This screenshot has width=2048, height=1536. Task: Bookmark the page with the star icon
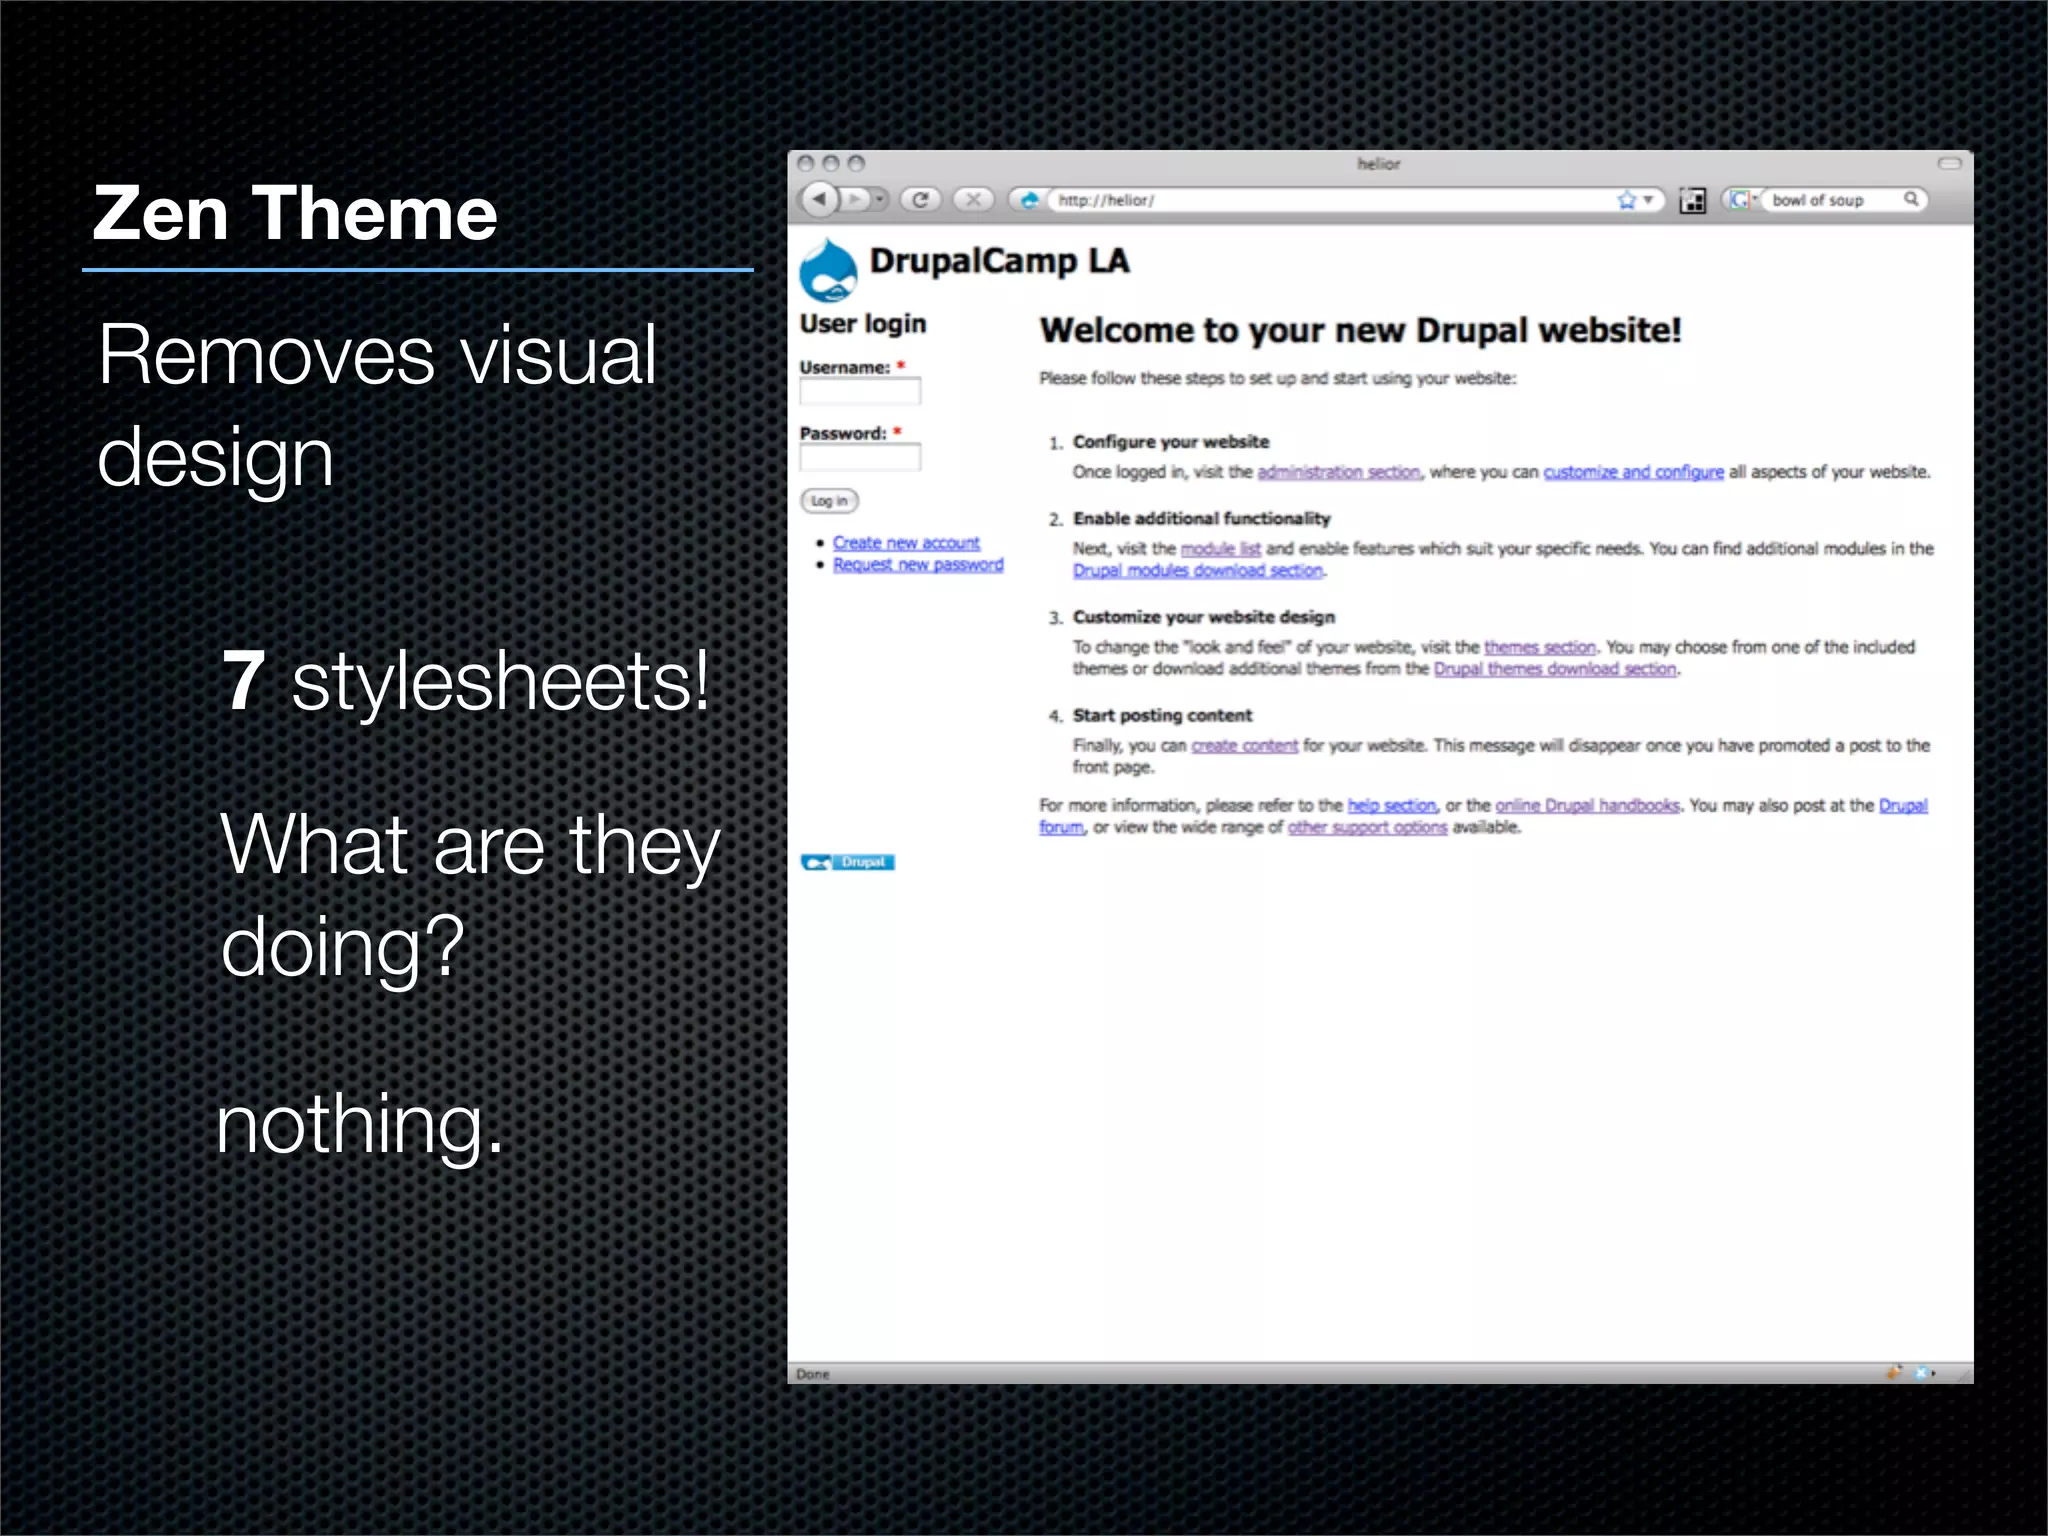coord(1626,200)
